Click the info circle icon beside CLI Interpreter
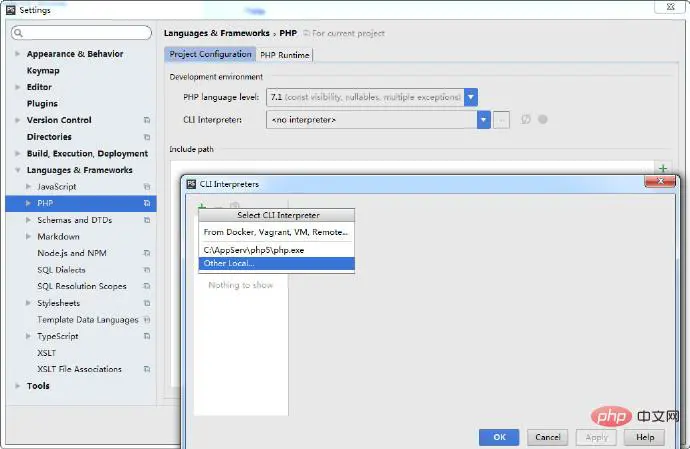This screenshot has width=690, height=449. [543, 120]
